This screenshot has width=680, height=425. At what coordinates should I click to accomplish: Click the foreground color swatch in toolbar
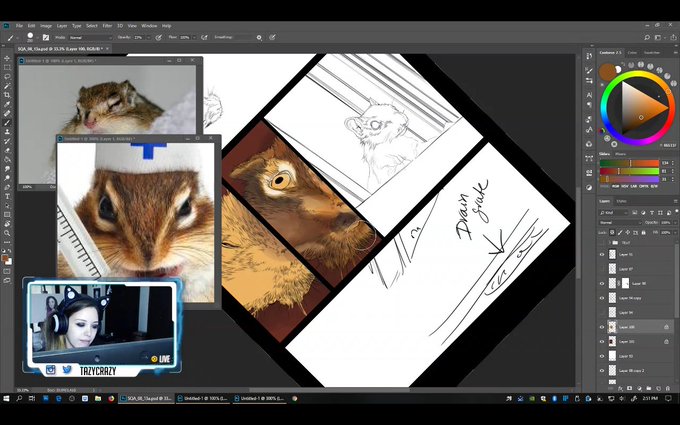(x=5, y=258)
